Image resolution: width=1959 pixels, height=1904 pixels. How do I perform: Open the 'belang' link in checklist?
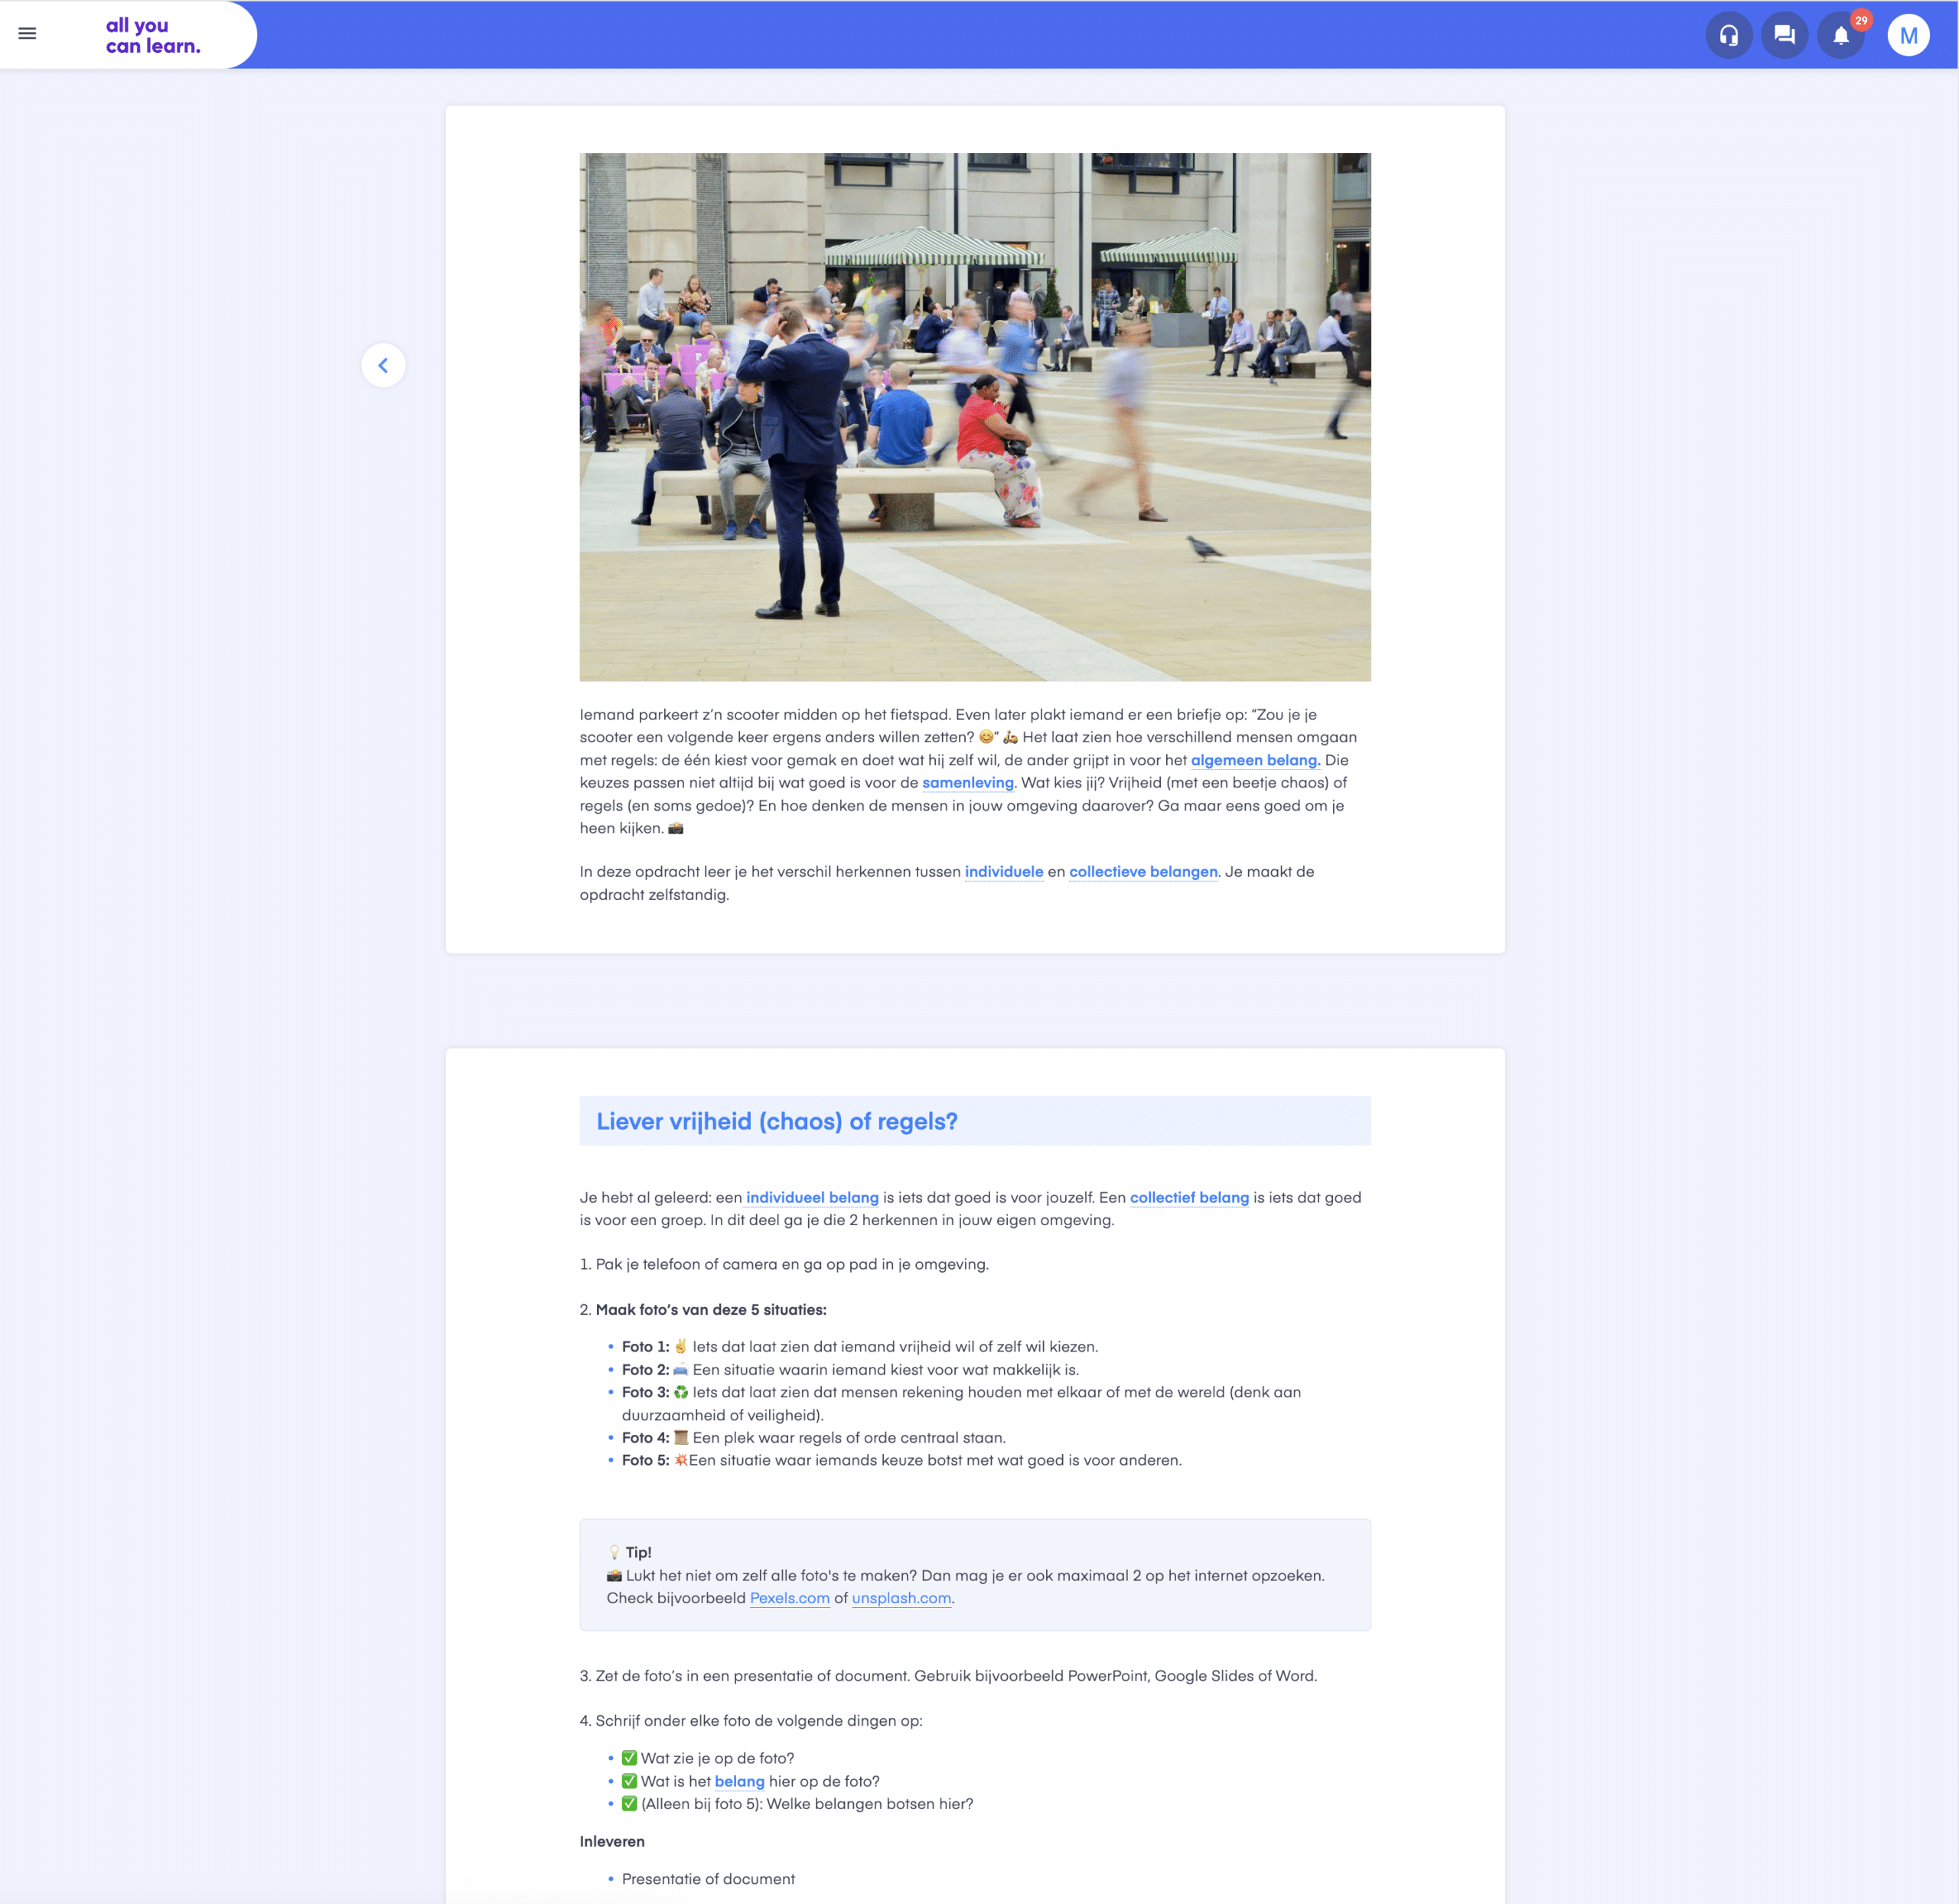coord(739,1782)
